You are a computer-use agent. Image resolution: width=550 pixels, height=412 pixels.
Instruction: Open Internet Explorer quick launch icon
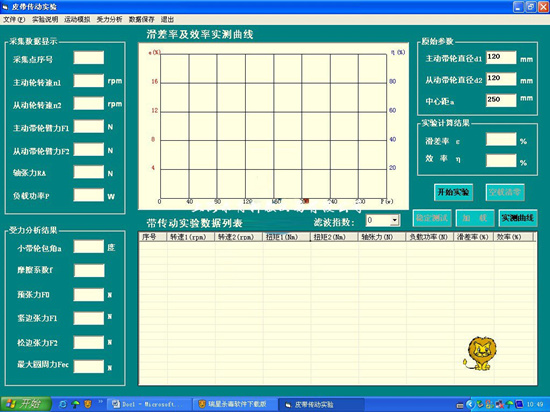tap(63, 404)
